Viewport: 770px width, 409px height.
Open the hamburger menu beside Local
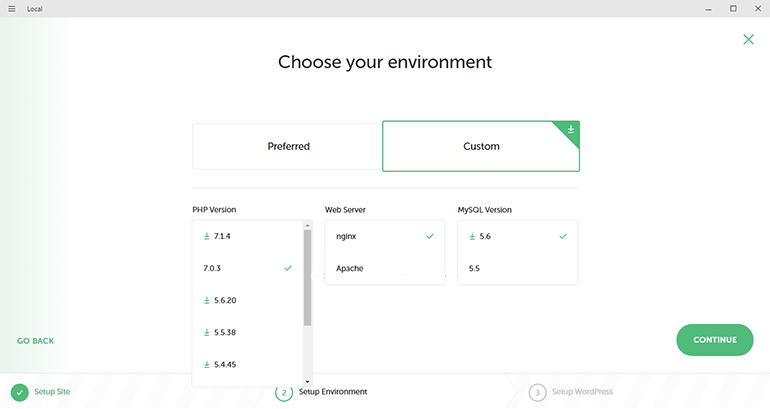point(12,9)
